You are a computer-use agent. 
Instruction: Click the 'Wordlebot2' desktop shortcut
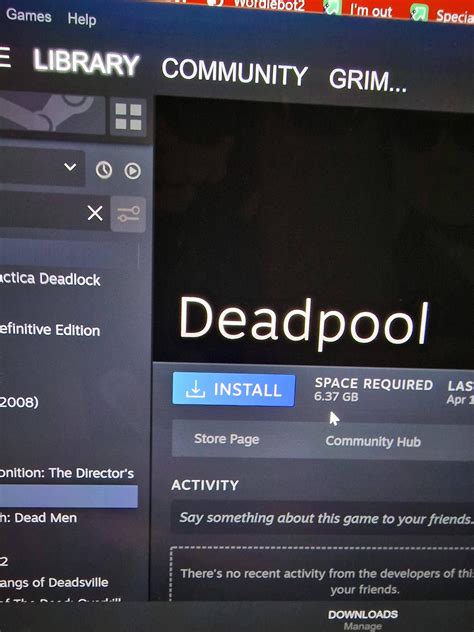tap(258, 5)
